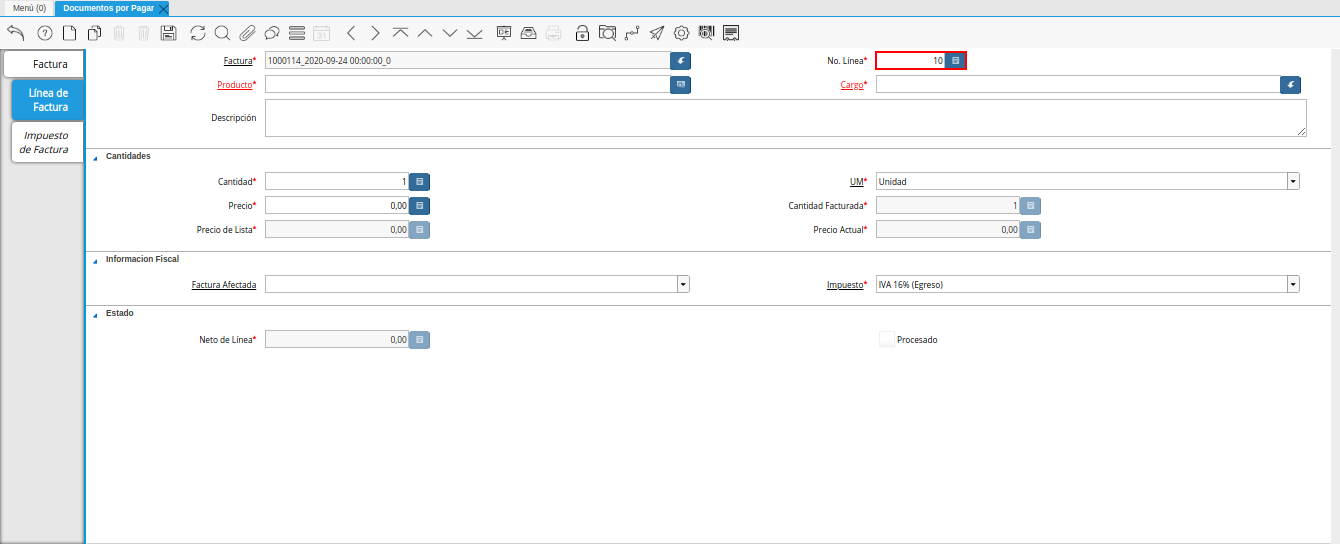Collapse the Estado section
Screen dimensions: 1340x545
95,314
